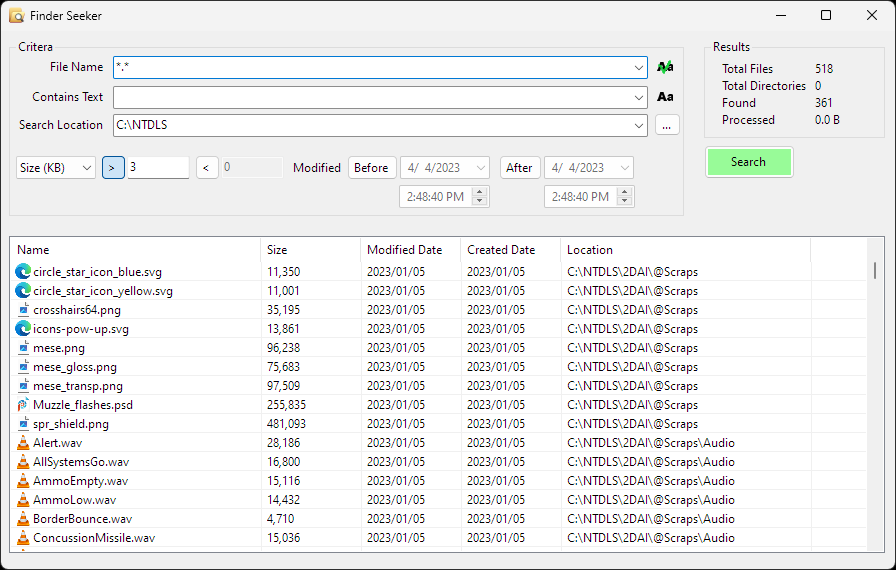896x570 pixels.
Task: Click VLC icon next to AmmoEmpty.wav
Action: click(23, 480)
